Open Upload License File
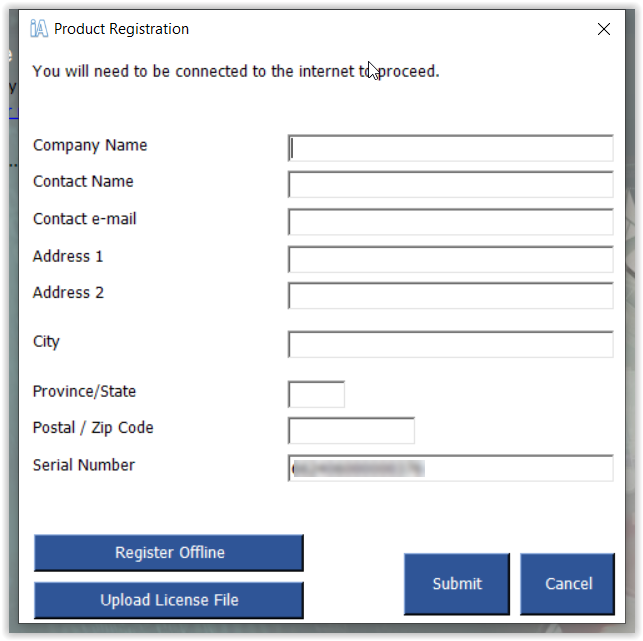The height and width of the screenshot is (641, 643). pyautogui.click(x=169, y=600)
